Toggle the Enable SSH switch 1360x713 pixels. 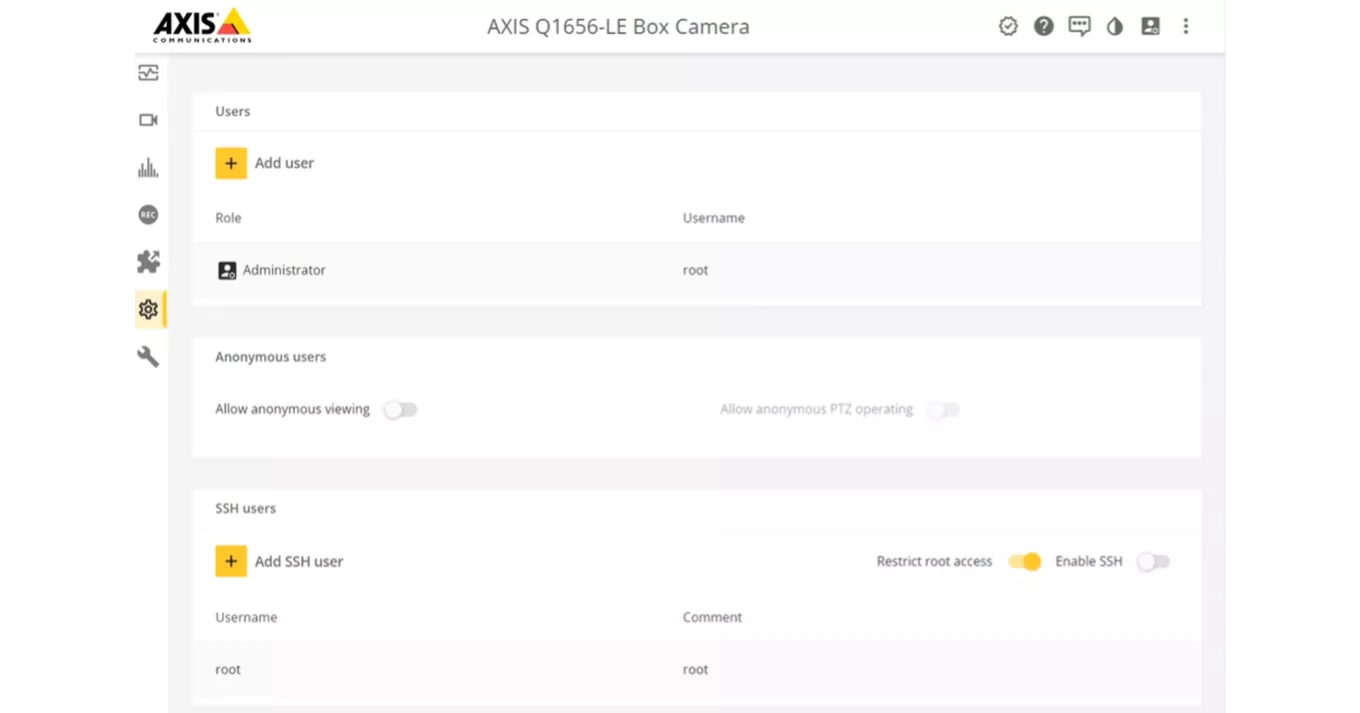pos(1153,561)
